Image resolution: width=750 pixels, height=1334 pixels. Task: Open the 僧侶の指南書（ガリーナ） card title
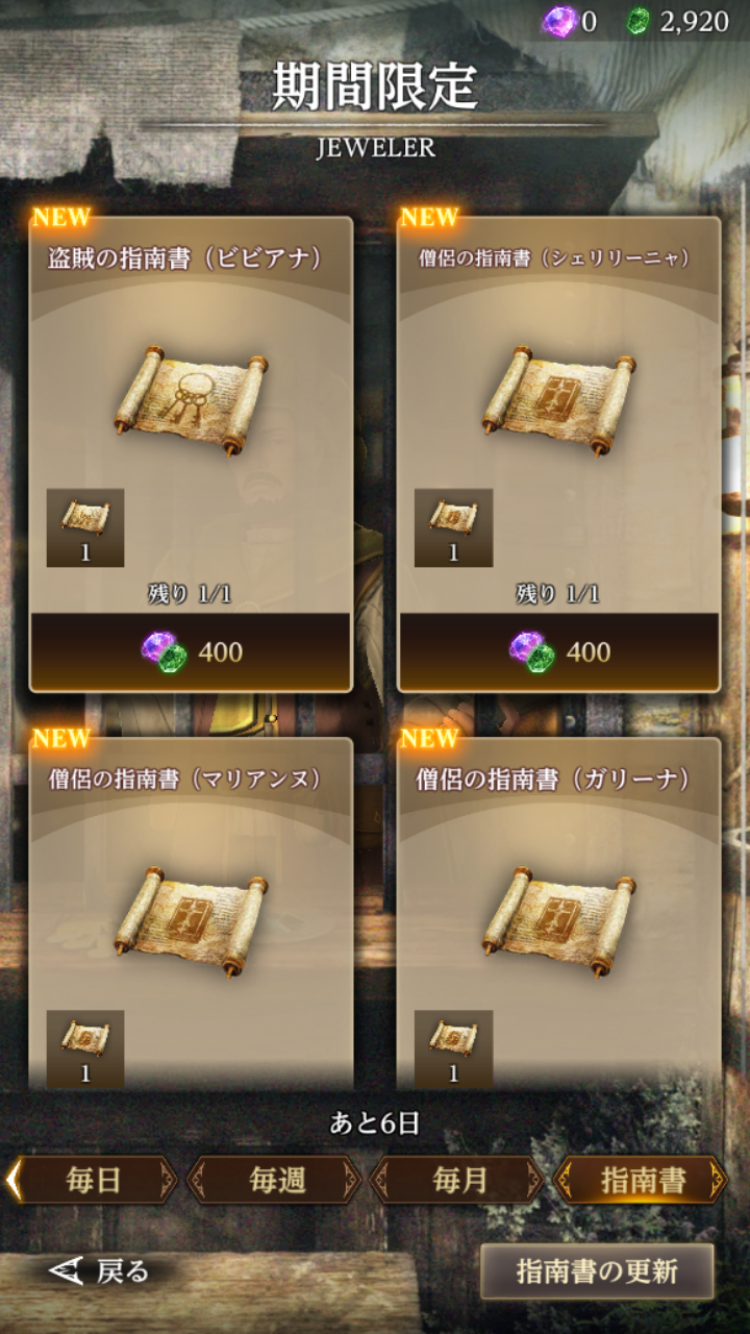coord(554,779)
